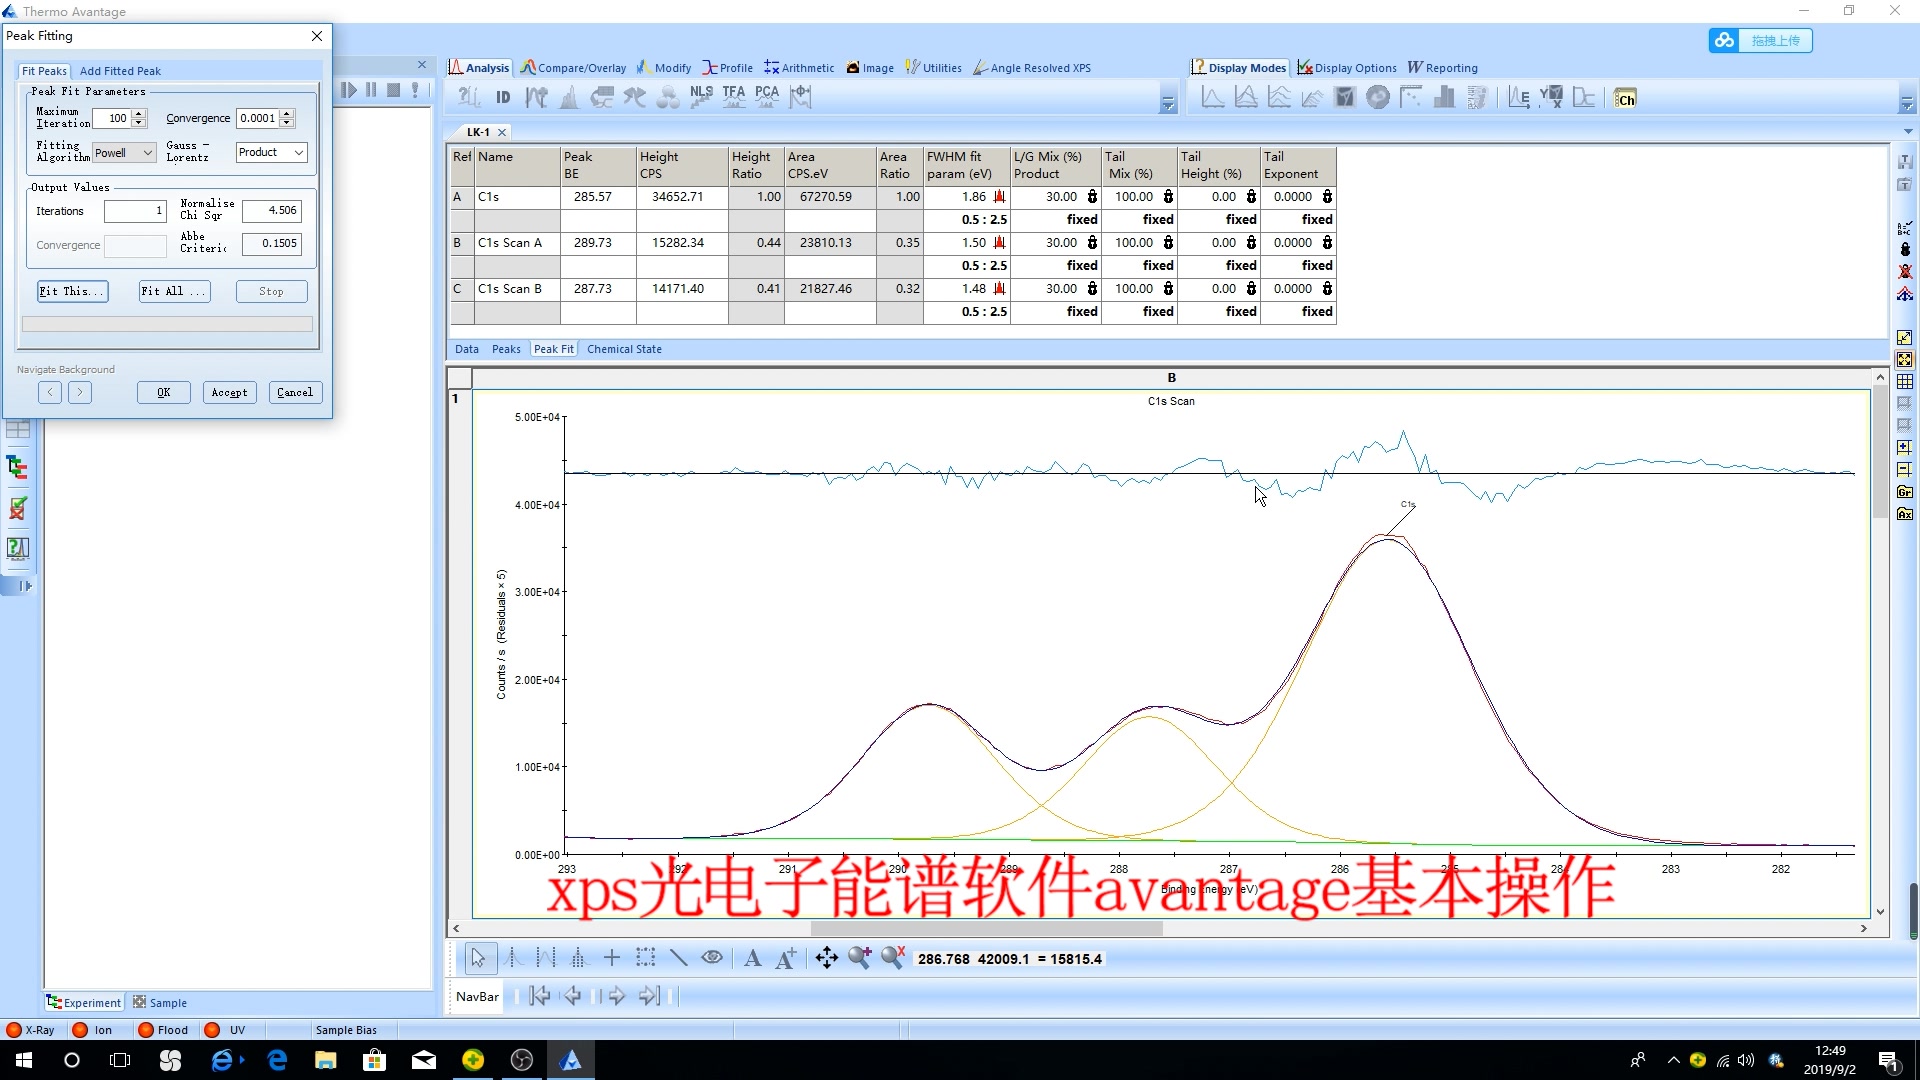Toggle the C1s Scan B Tail Exponent lock
Screen dimensions: 1920x1080
tap(1327, 289)
